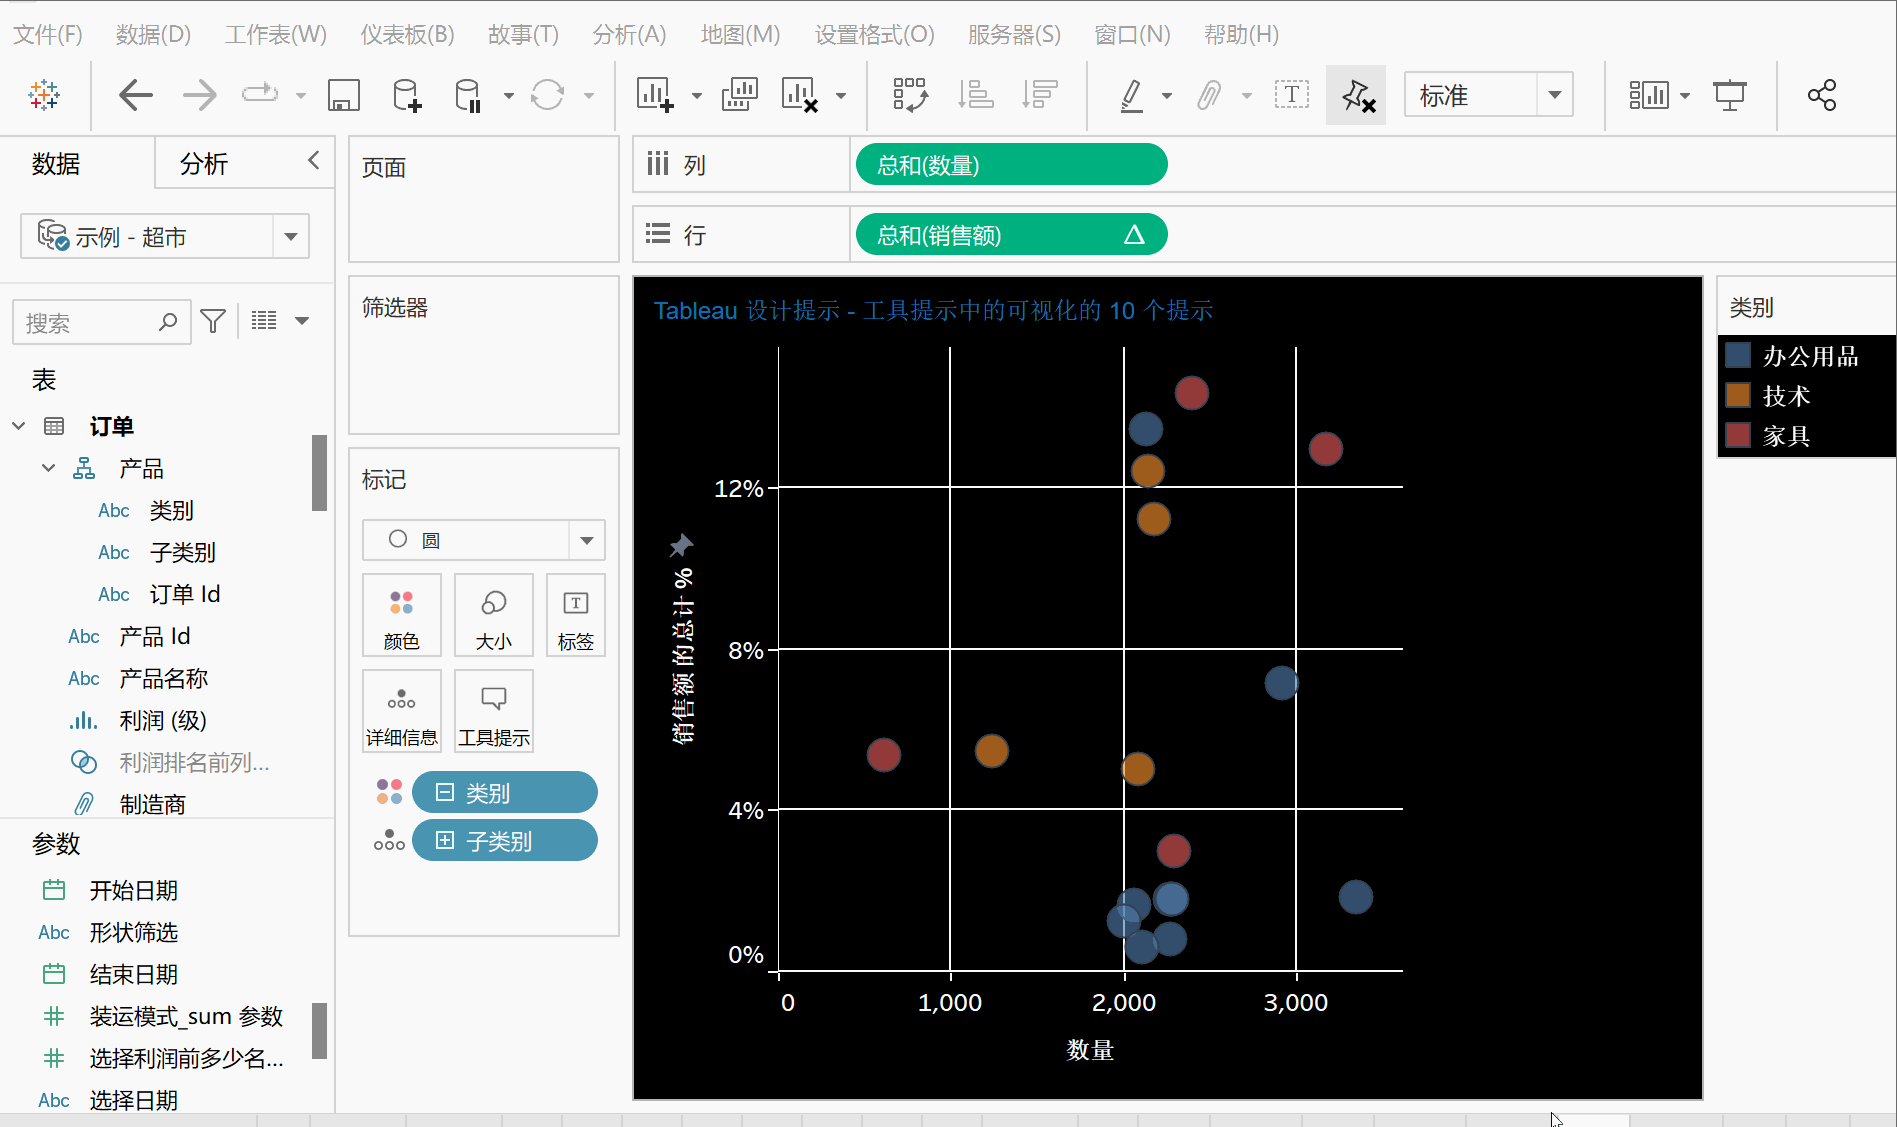Click the filter funnel icon in data pane
The height and width of the screenshot is (1127, 1897).
tap(213, 321)
